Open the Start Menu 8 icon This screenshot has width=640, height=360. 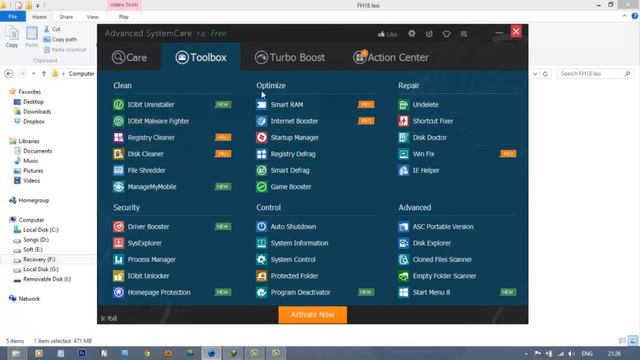tap(403, 292)
